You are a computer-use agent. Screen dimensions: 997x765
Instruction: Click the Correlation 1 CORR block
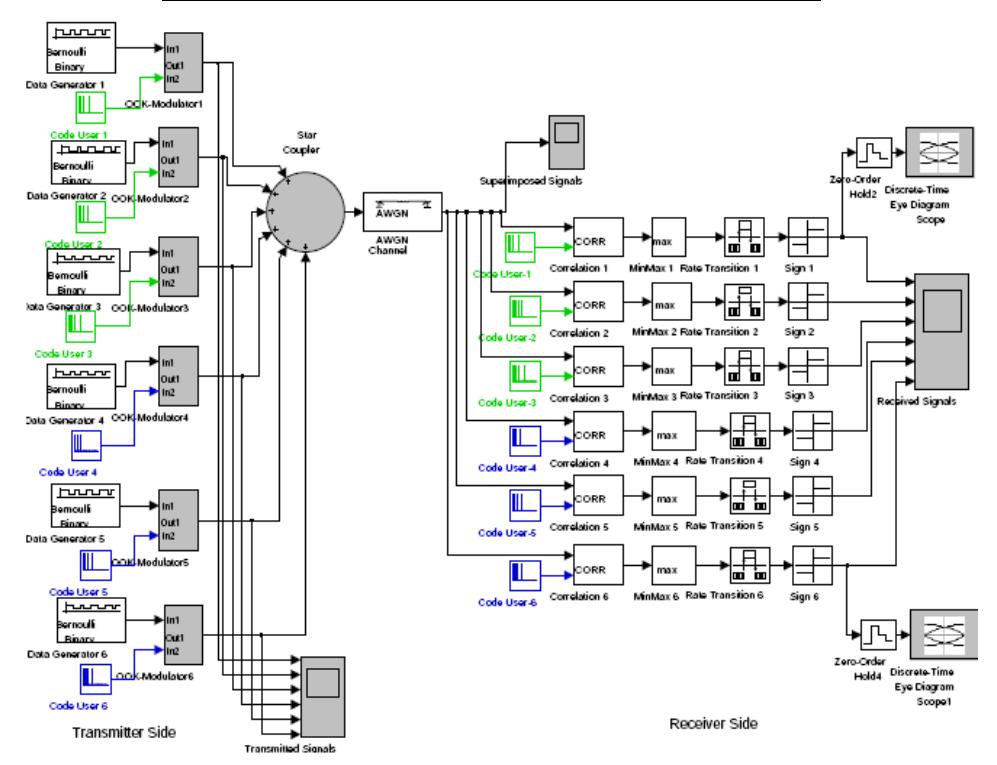pos(598,237)
